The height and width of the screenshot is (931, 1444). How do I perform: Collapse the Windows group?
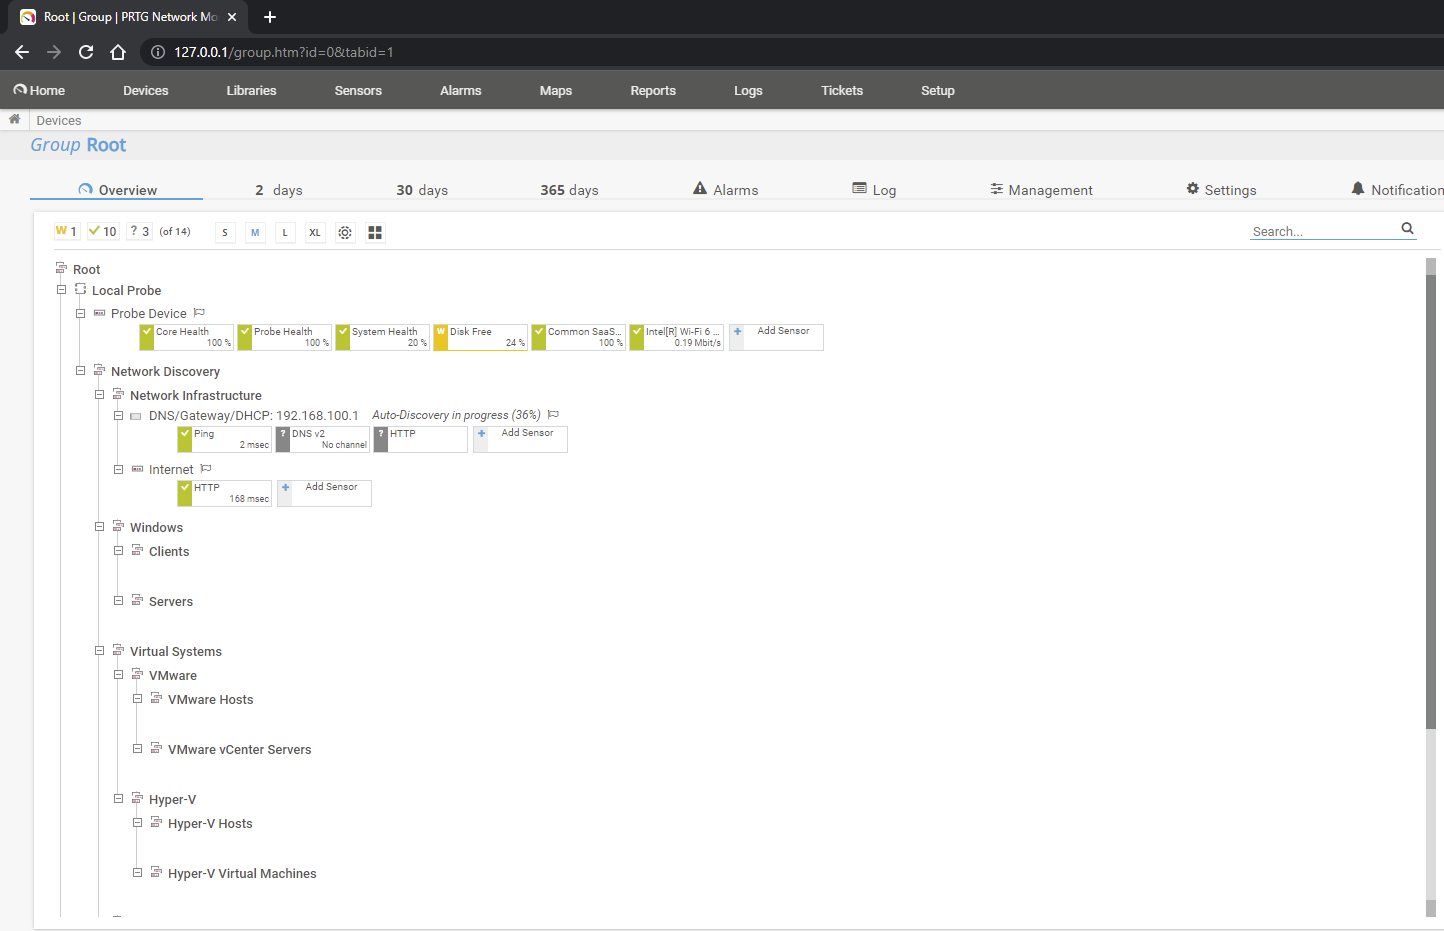[x=99, y=526]
